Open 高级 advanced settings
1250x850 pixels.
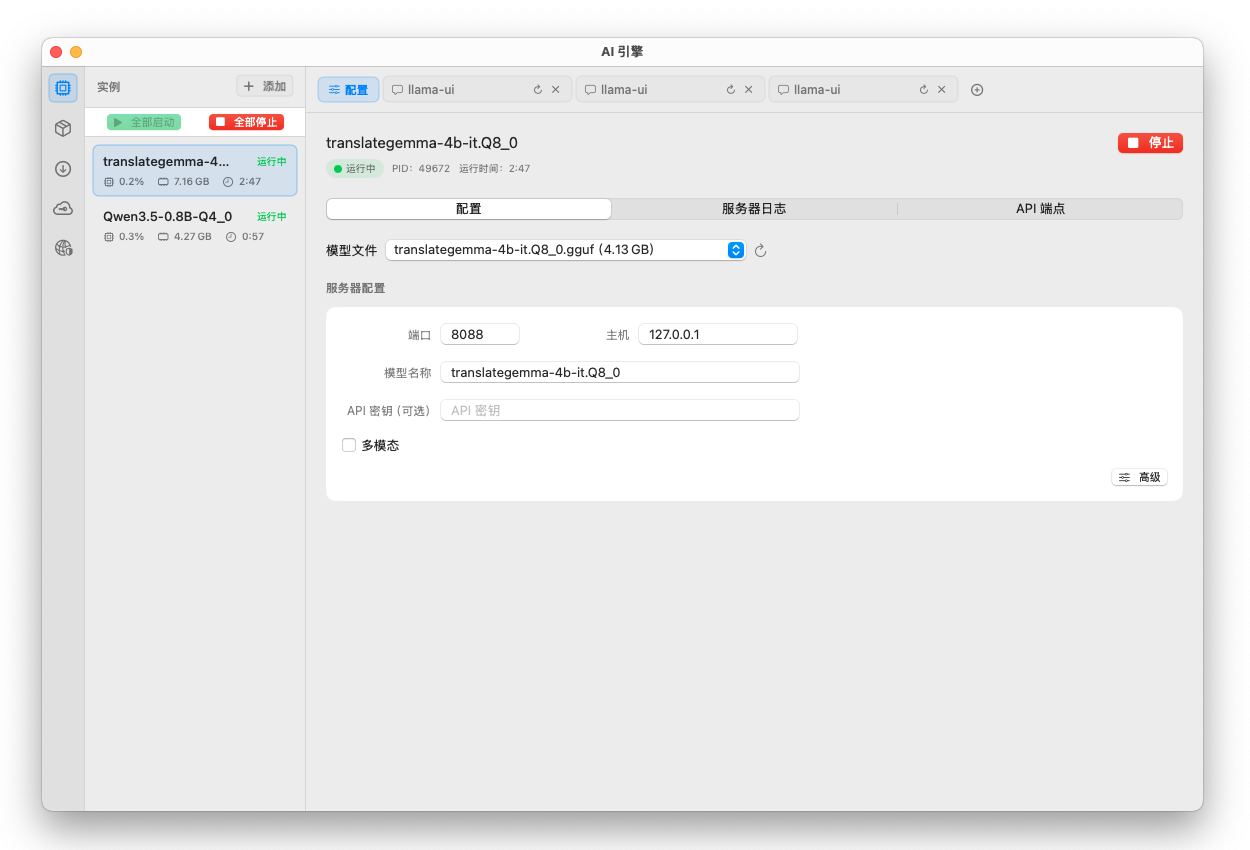pyautogui.click(x=1139, y=478)
